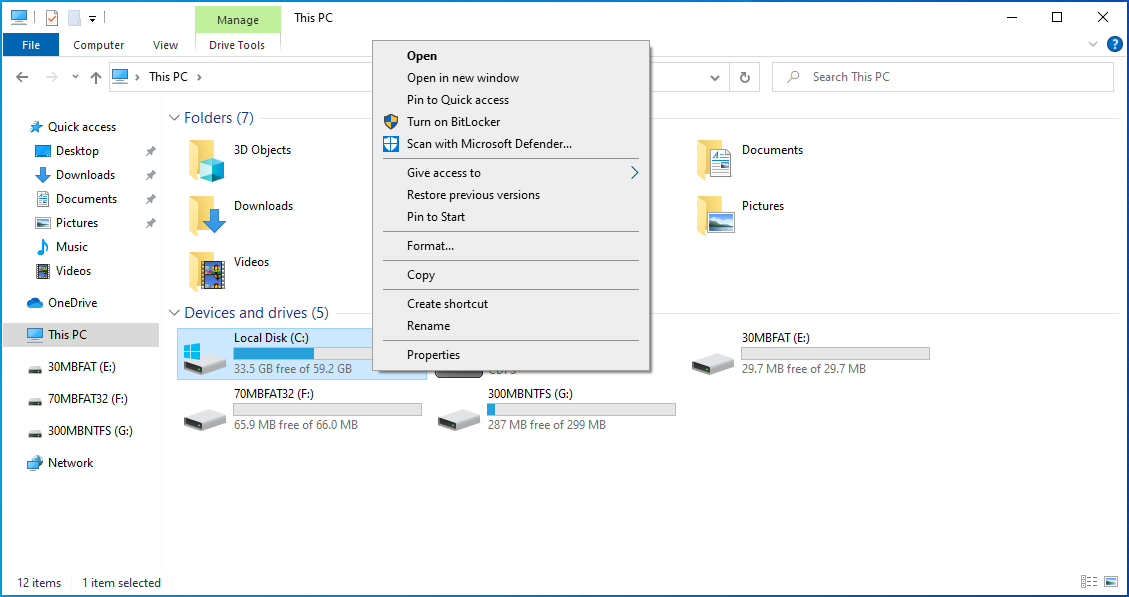
Task: Select 30MBFAT (E:) drive icon in Devices
Action: point(713,362)
